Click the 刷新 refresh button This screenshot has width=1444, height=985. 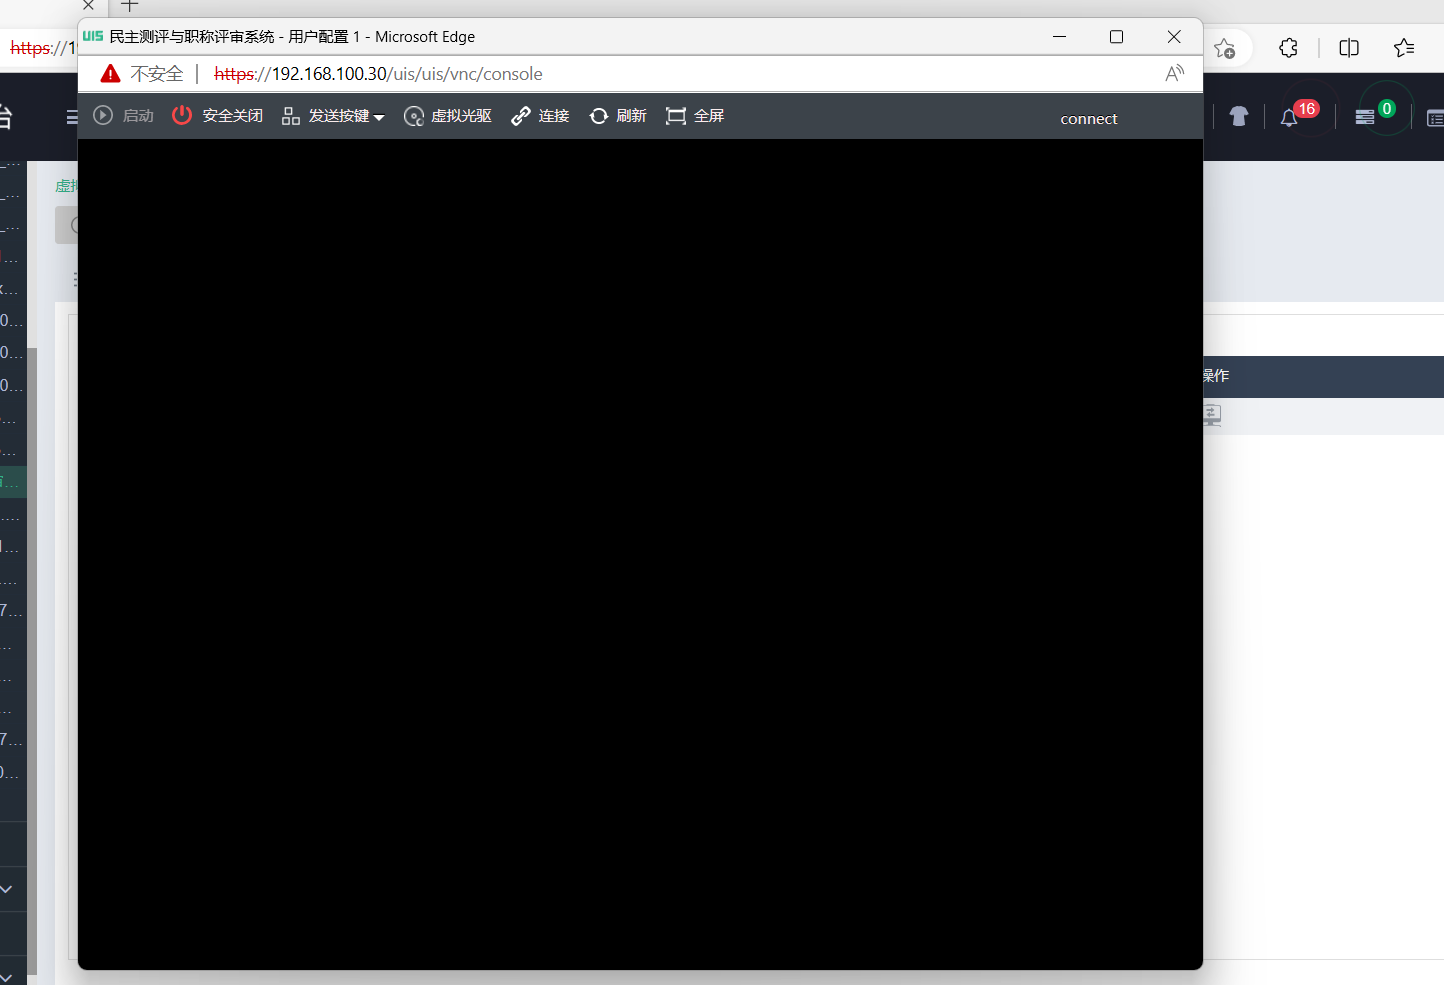coord(618,116)
